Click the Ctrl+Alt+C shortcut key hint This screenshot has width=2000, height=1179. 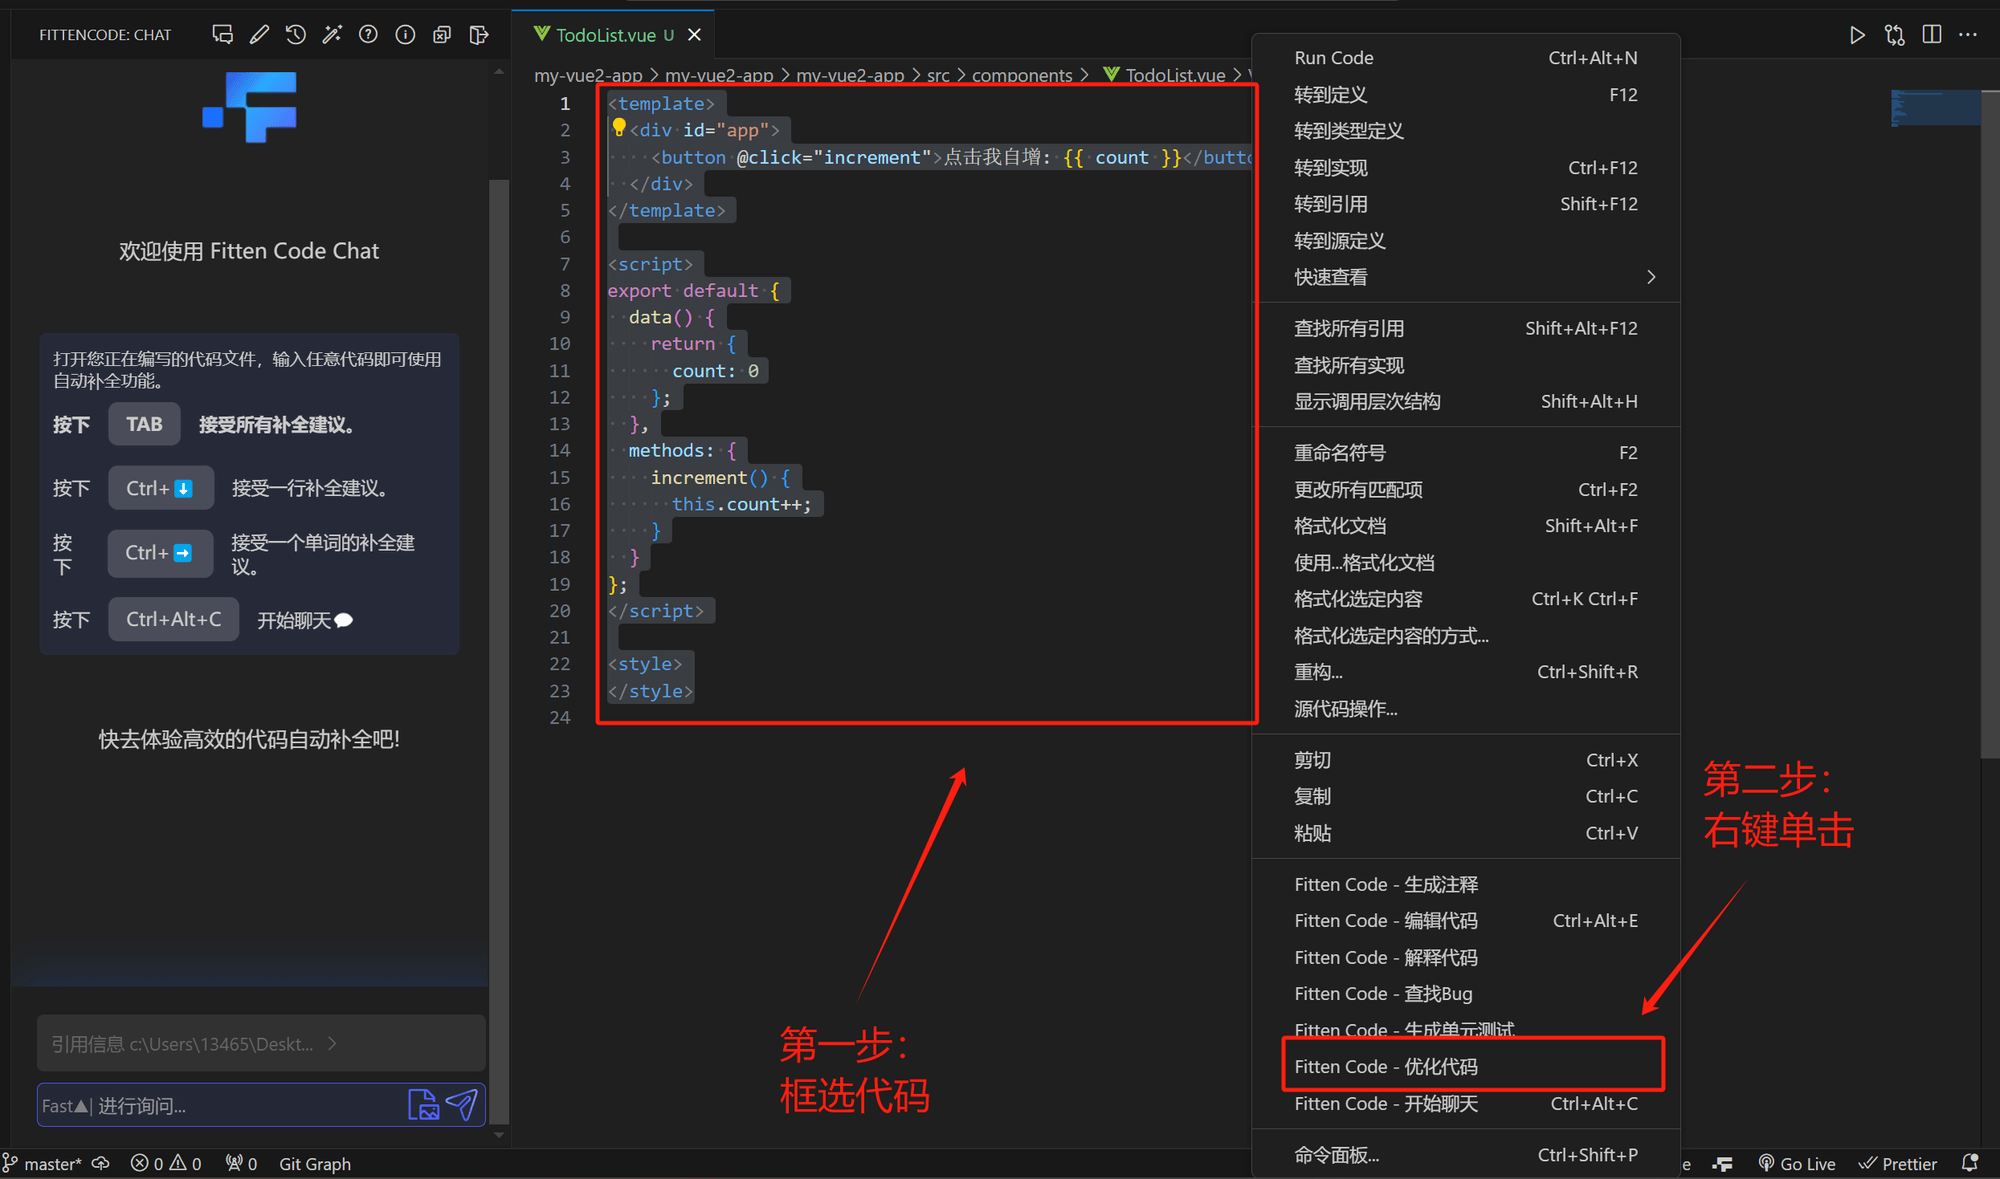tap(173, 620)
